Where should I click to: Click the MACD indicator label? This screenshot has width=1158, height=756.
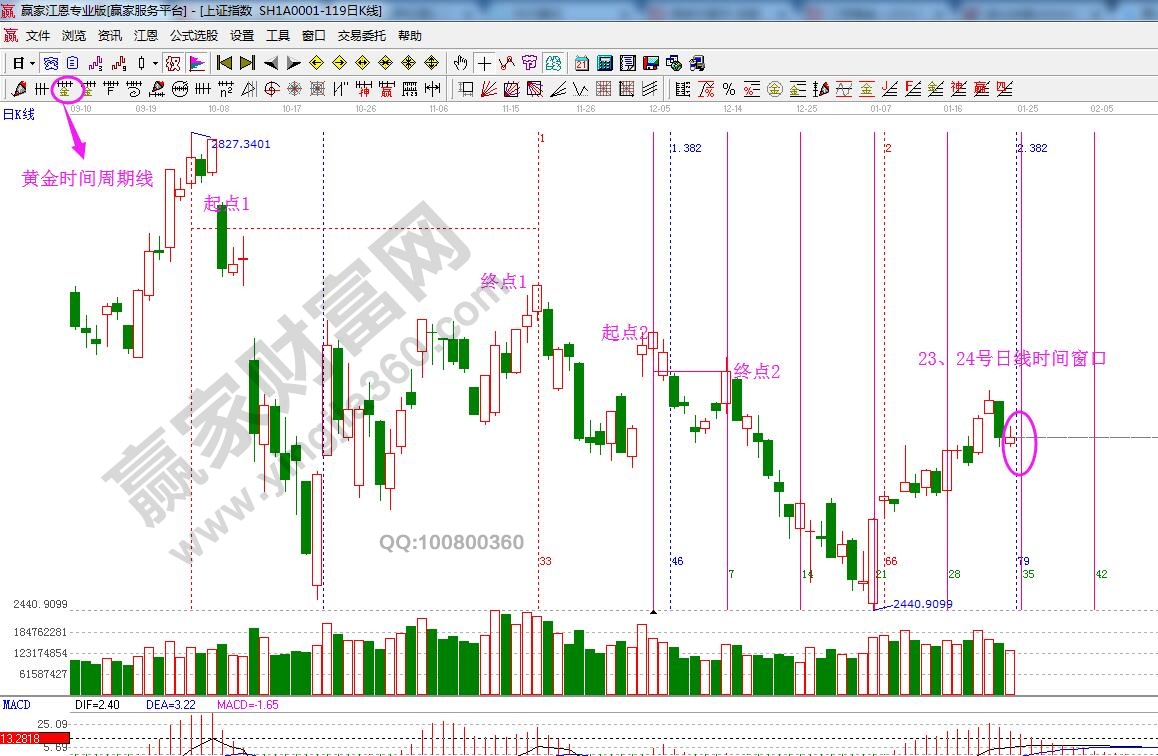coord(17,705)
